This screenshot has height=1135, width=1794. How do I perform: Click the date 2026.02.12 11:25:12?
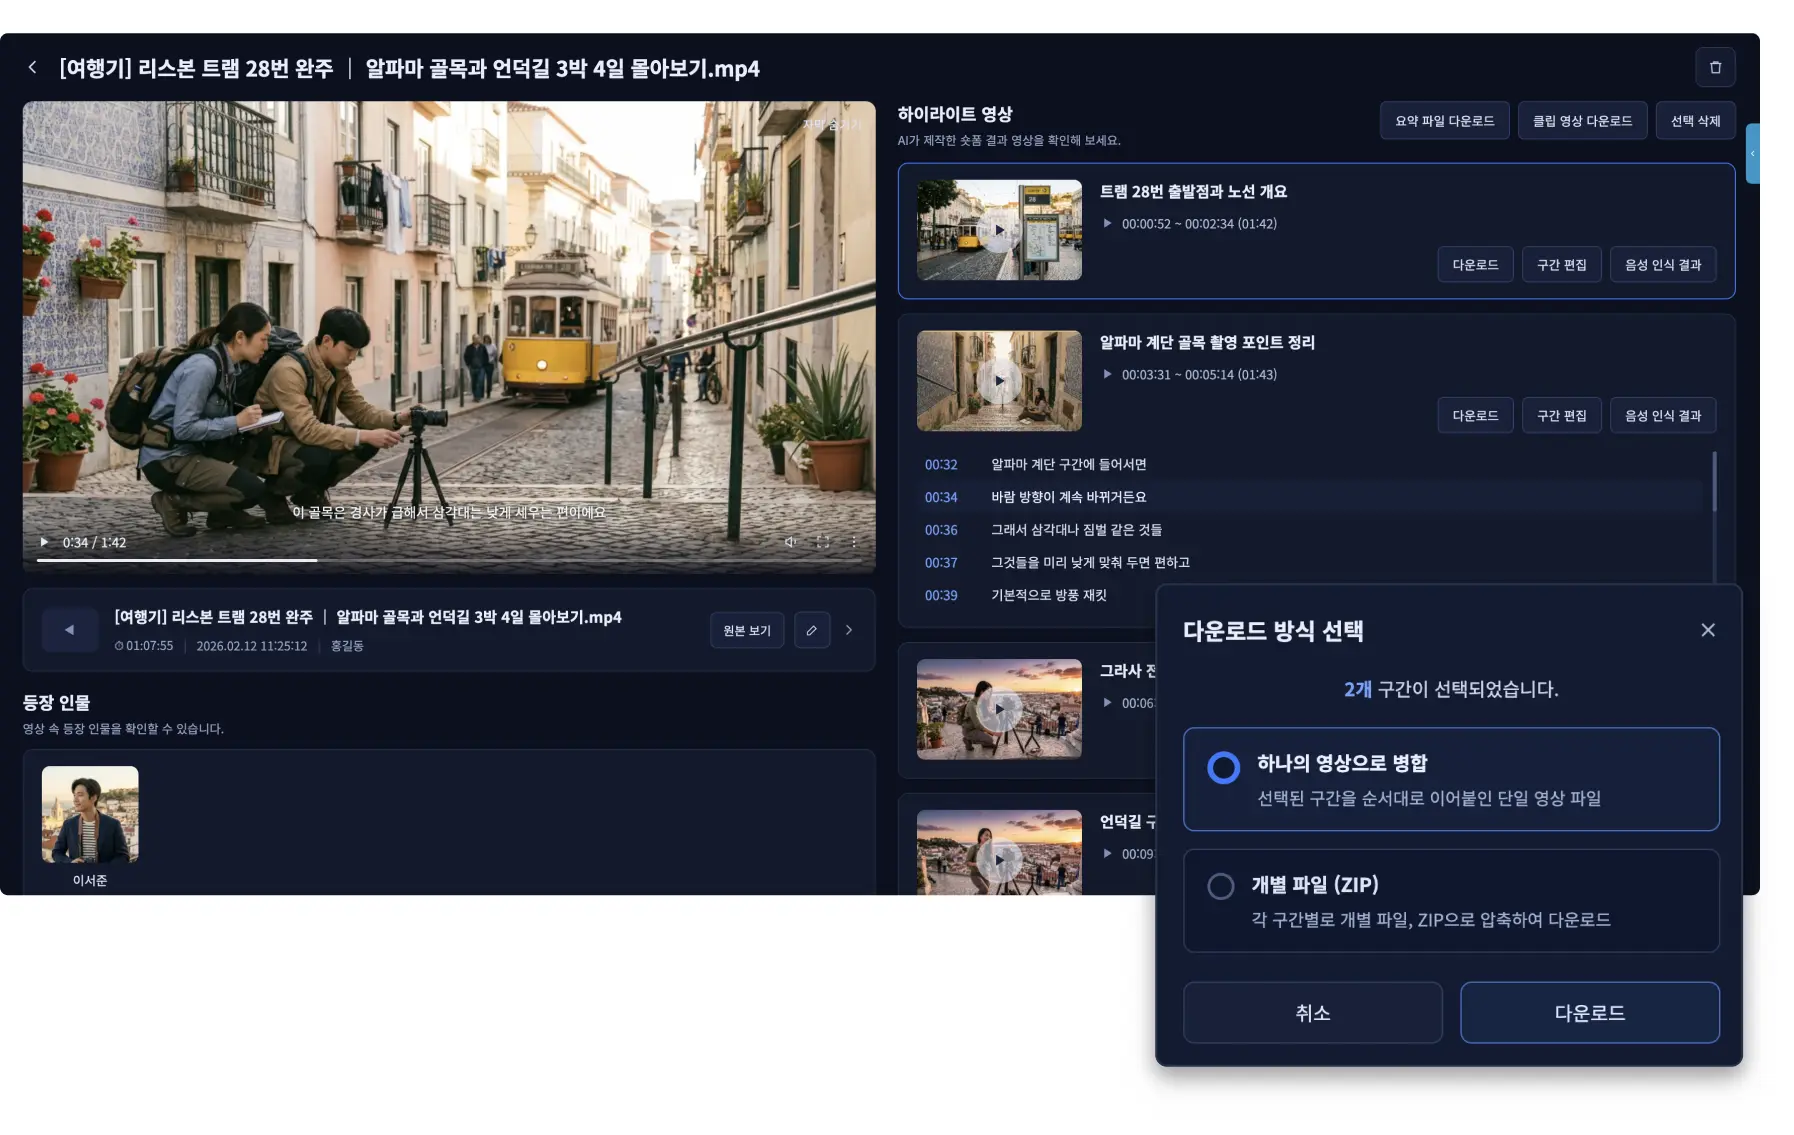tap(251, 646)
